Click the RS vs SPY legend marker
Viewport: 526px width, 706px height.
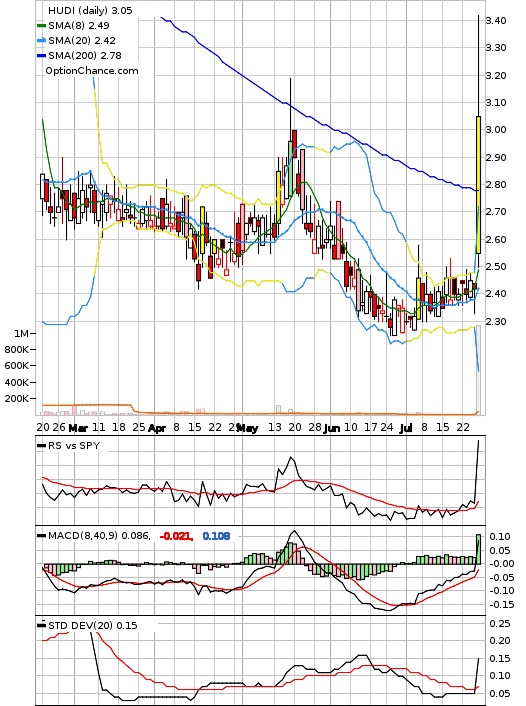pyautogui.click(x=41, y=446)
